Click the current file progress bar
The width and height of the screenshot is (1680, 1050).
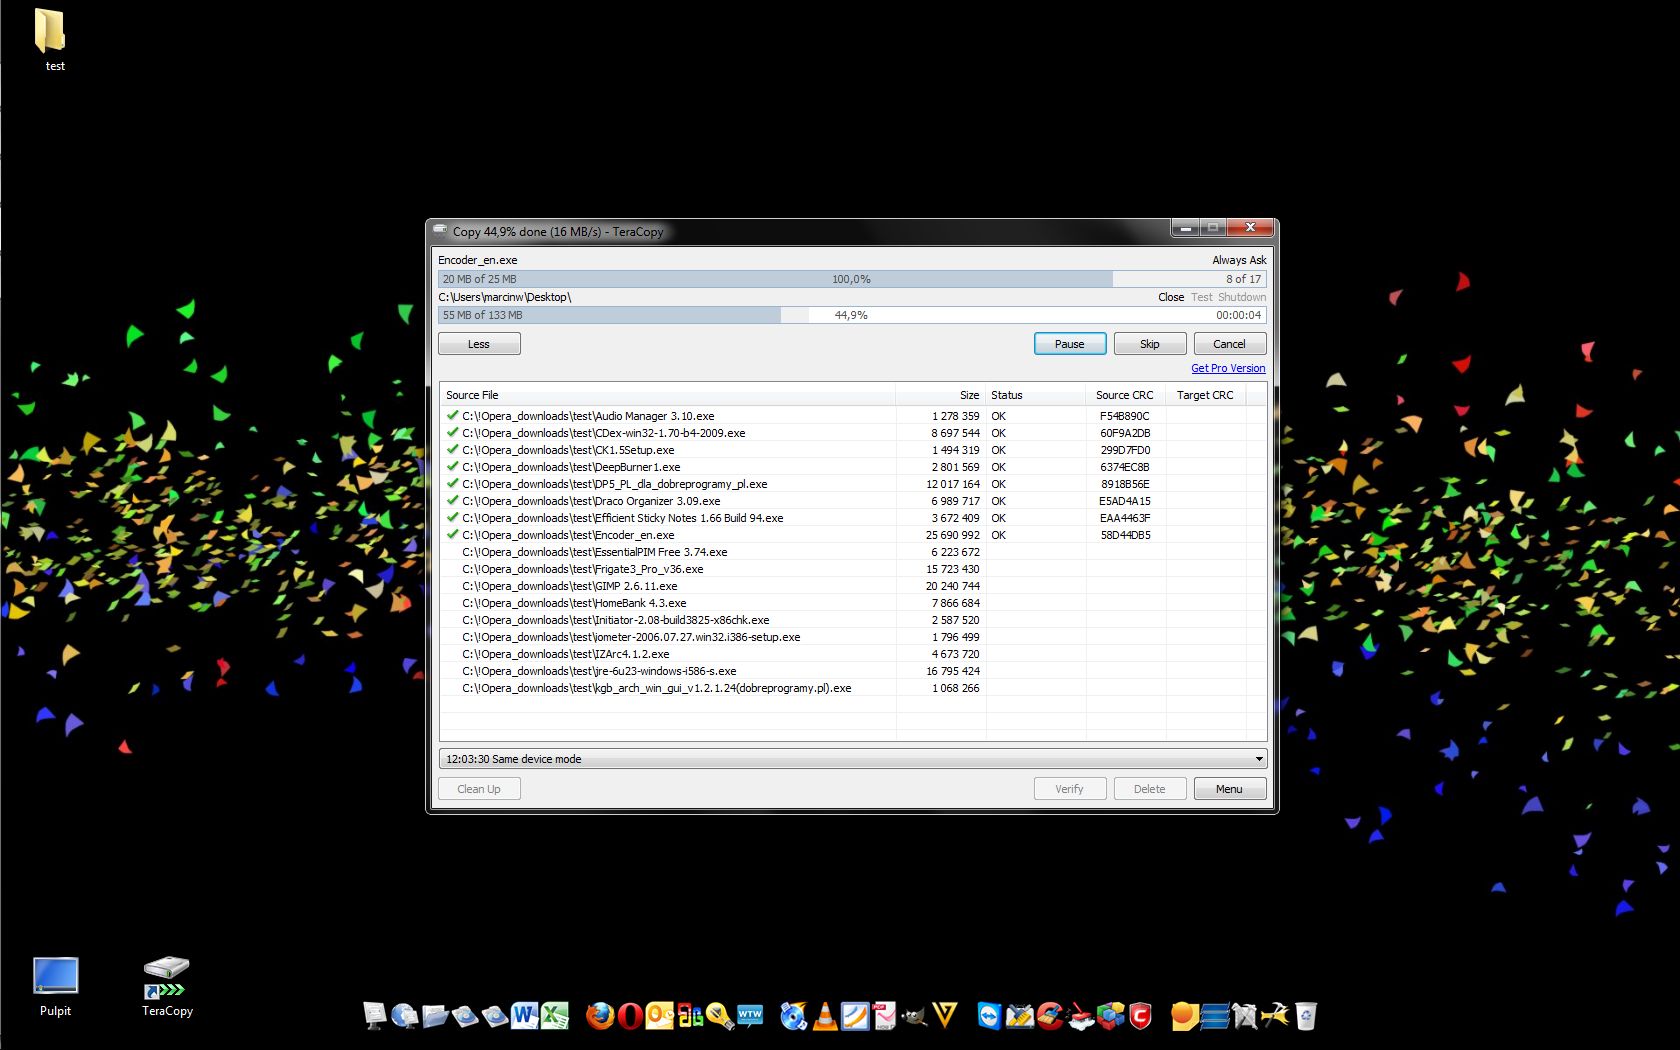tap(852, 279)
